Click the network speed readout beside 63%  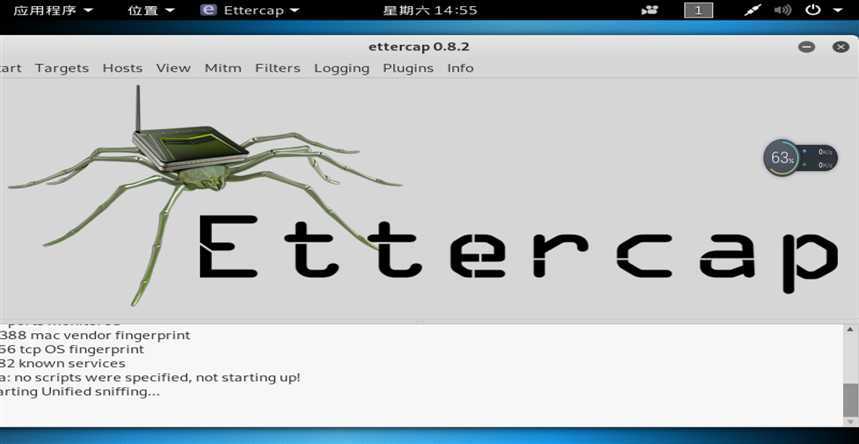coord(820,158)
